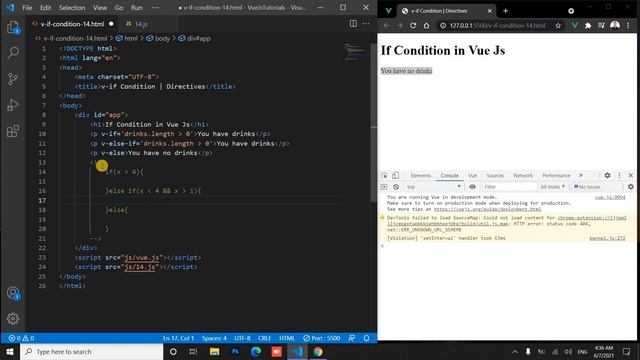The width and height of the screenshot is (640, 360).
Task: Open the Chrome three-dot menu
Action: (x=628, y=25)
